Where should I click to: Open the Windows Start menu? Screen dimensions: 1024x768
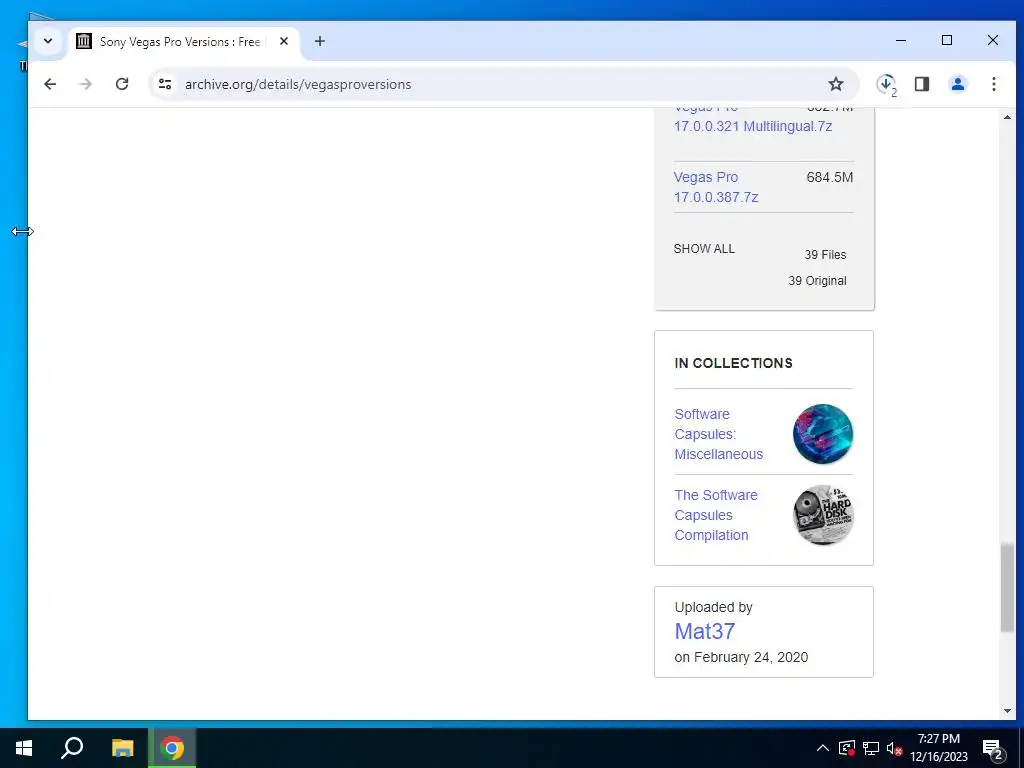(24, 748)
